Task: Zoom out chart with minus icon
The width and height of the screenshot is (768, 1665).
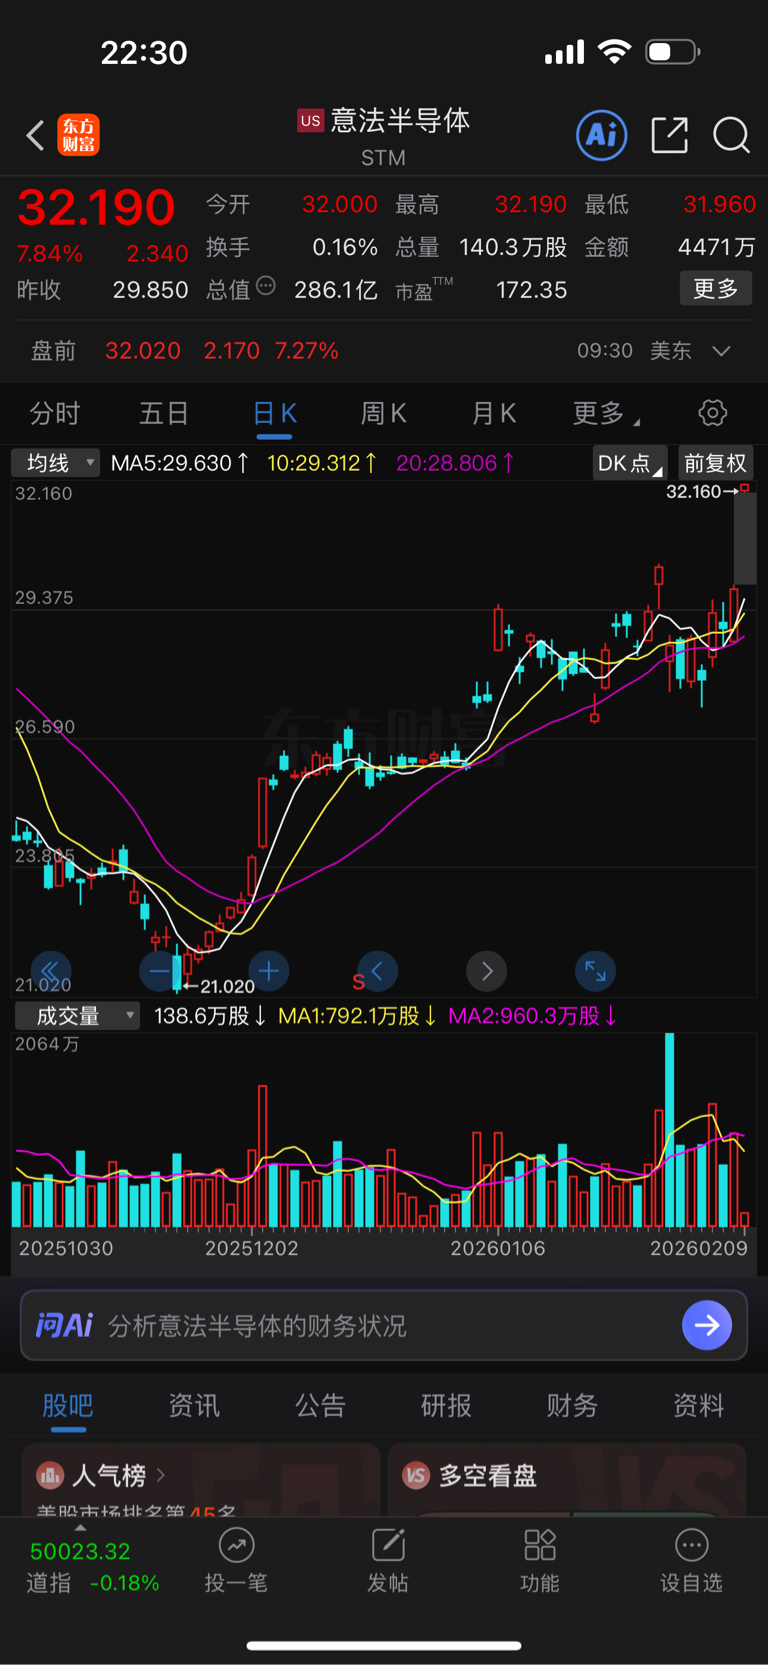Action: 159,971
